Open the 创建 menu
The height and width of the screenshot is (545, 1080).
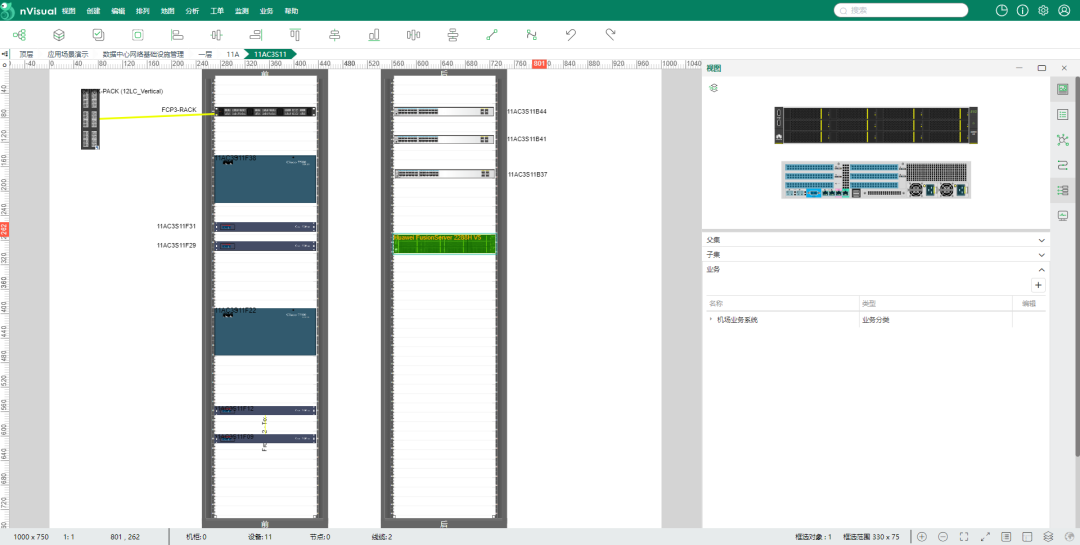tap(93, 11)
